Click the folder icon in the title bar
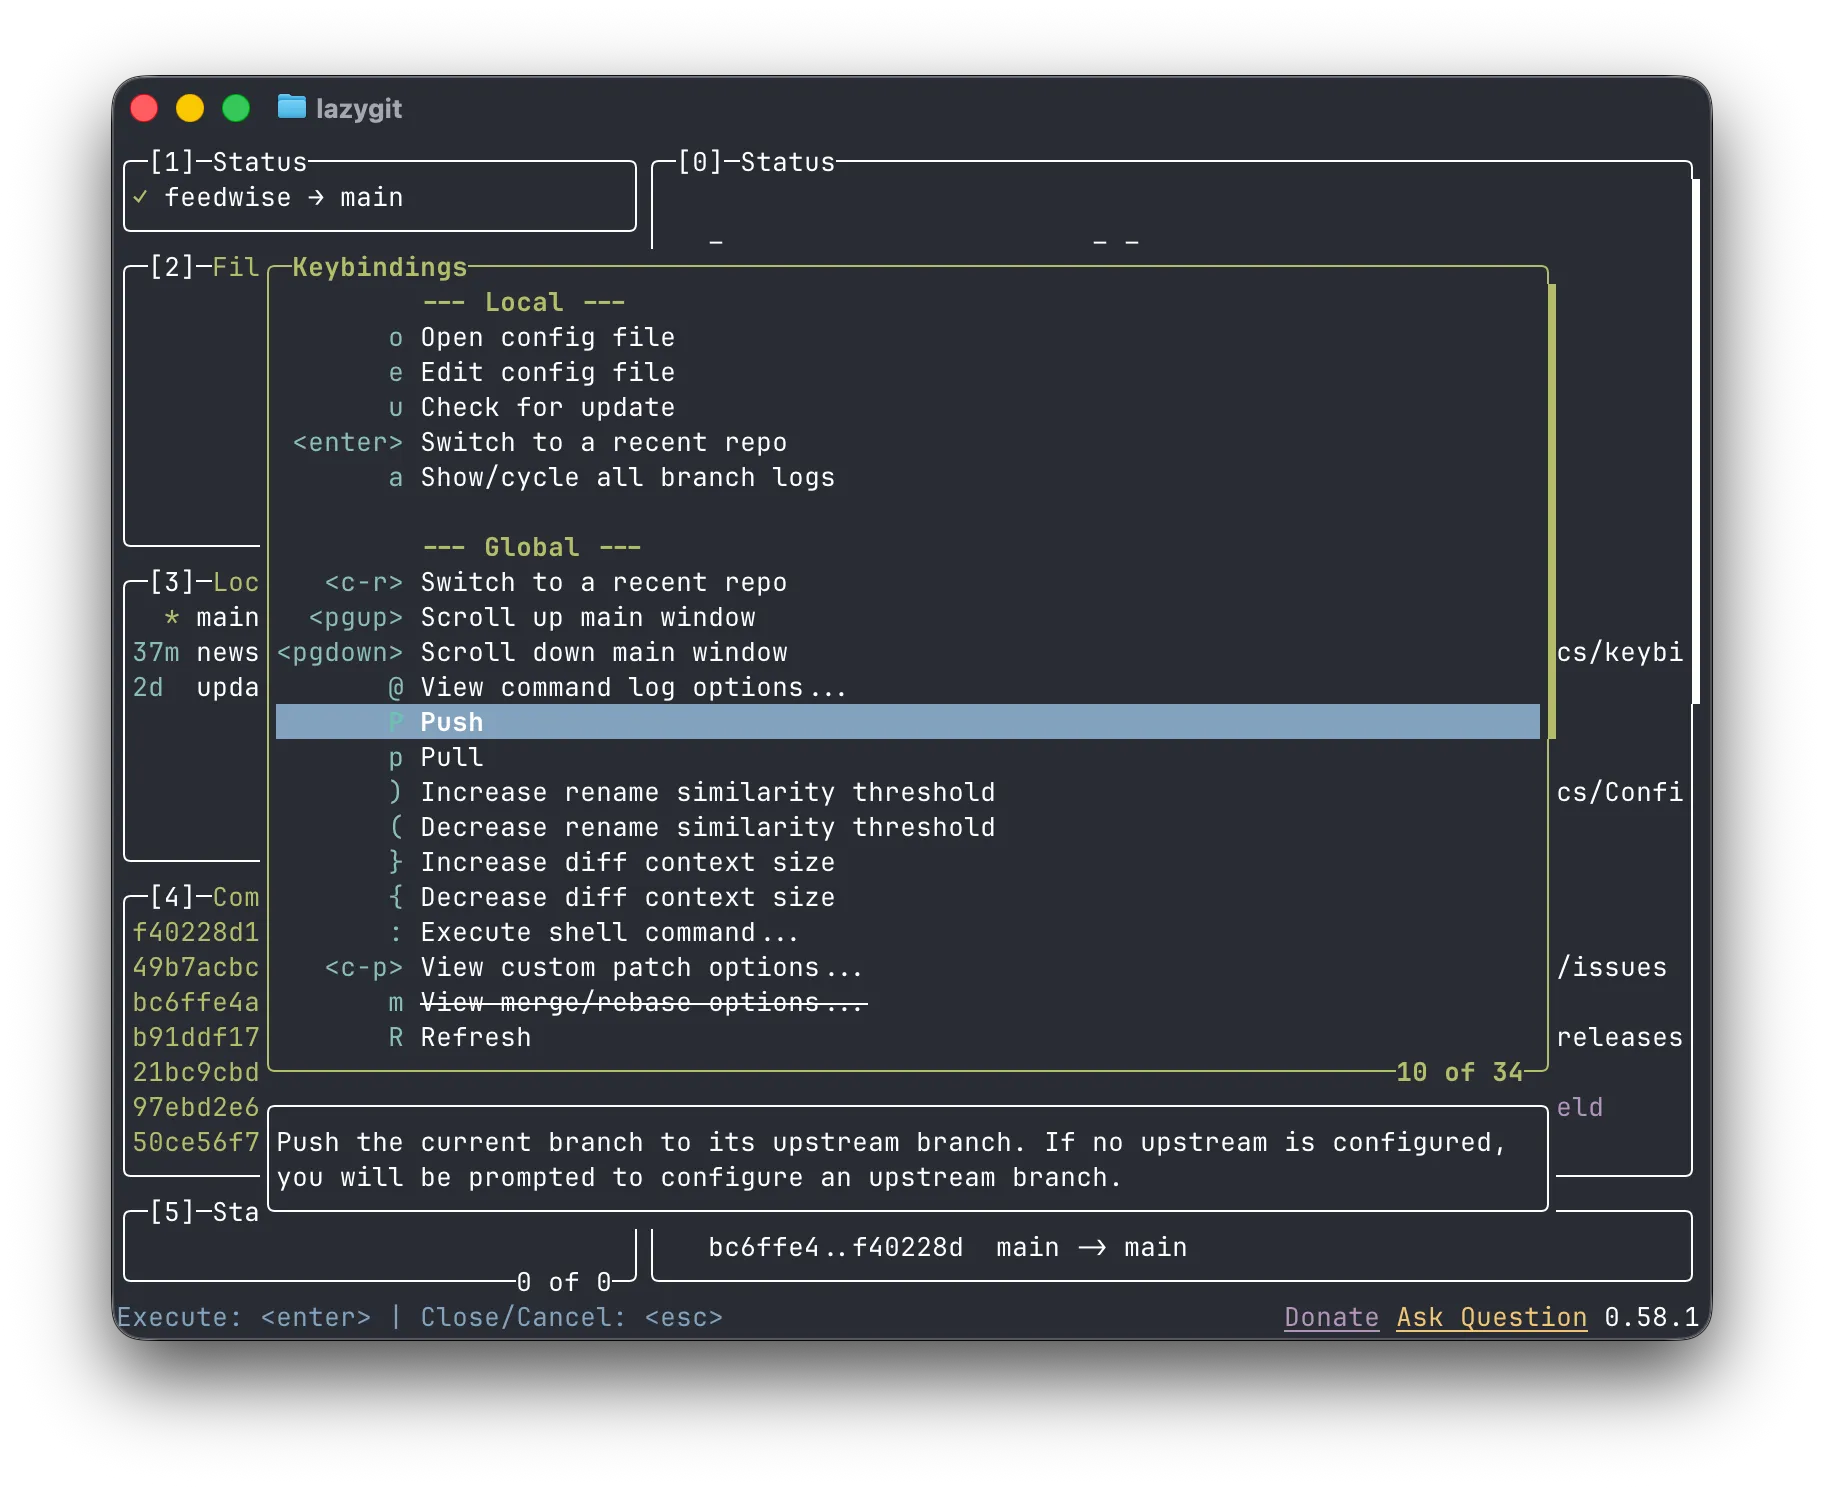 [x=291, y=108]
